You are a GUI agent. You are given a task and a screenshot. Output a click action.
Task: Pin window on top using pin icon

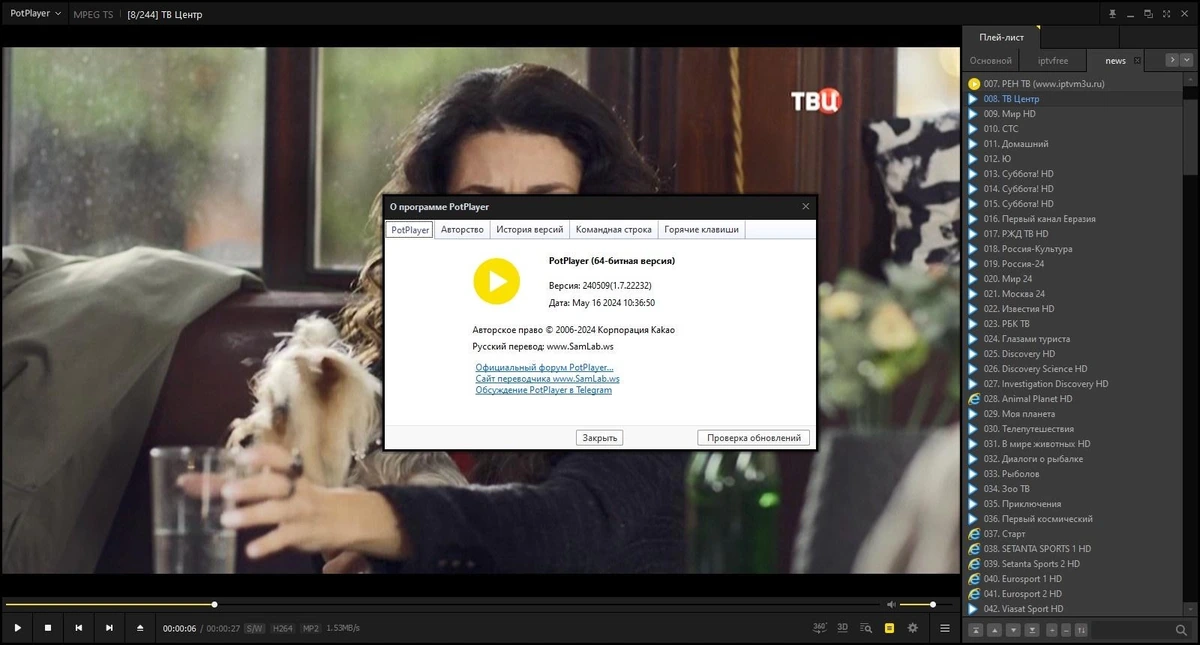pos(1112,14)
